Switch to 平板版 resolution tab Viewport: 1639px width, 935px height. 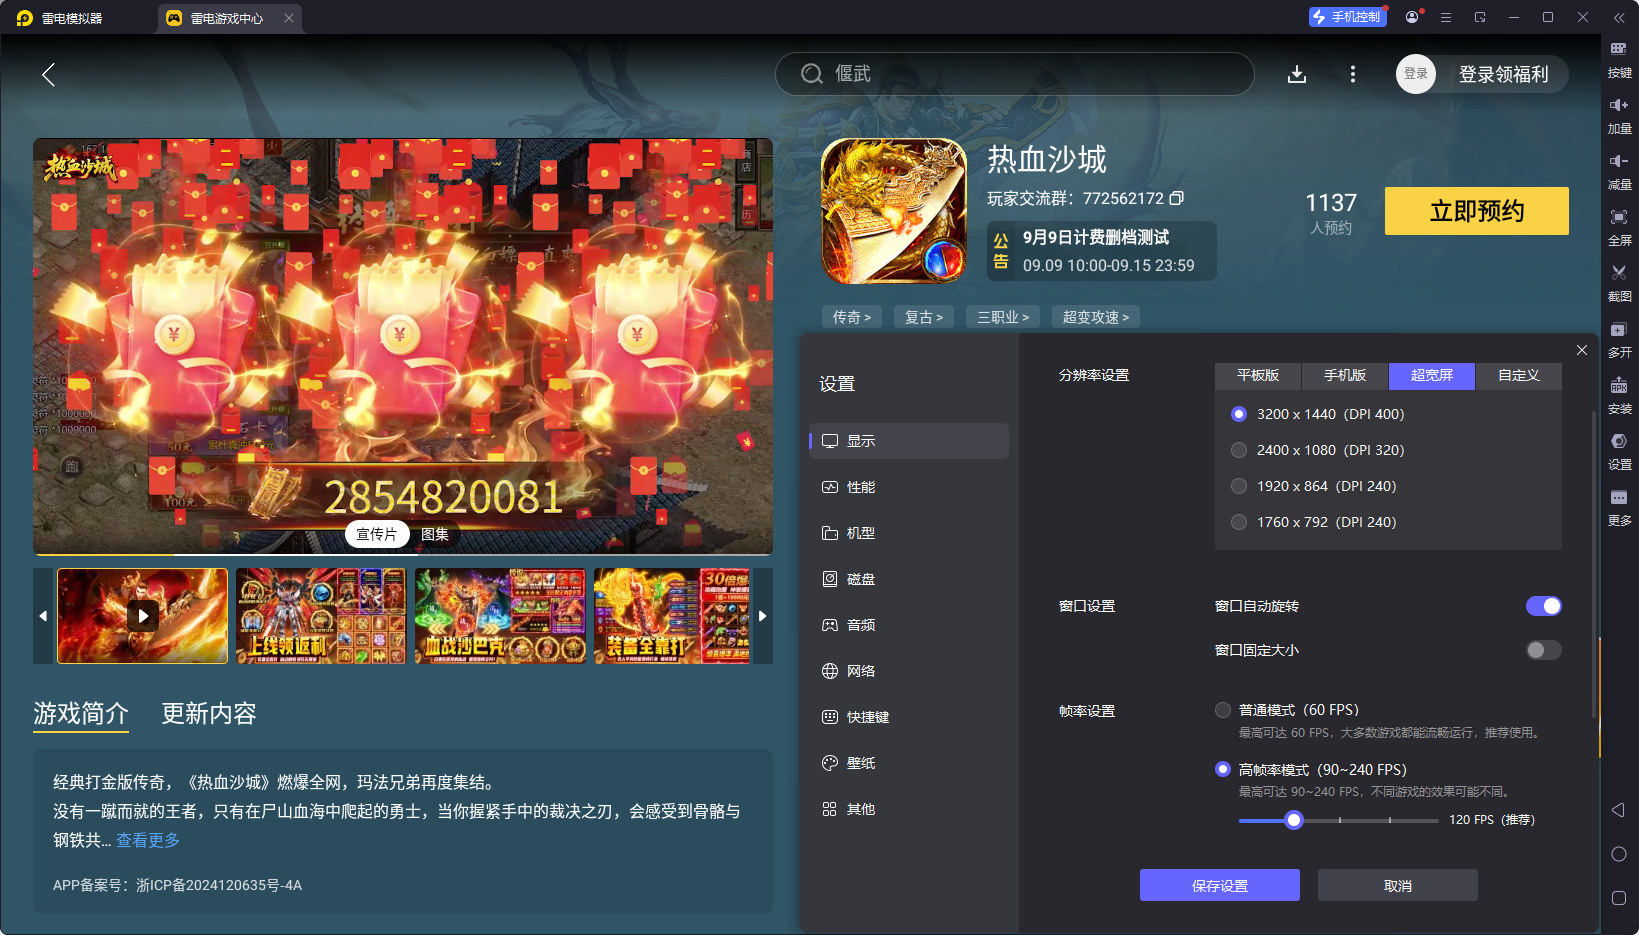click(x=1258, y=376)
